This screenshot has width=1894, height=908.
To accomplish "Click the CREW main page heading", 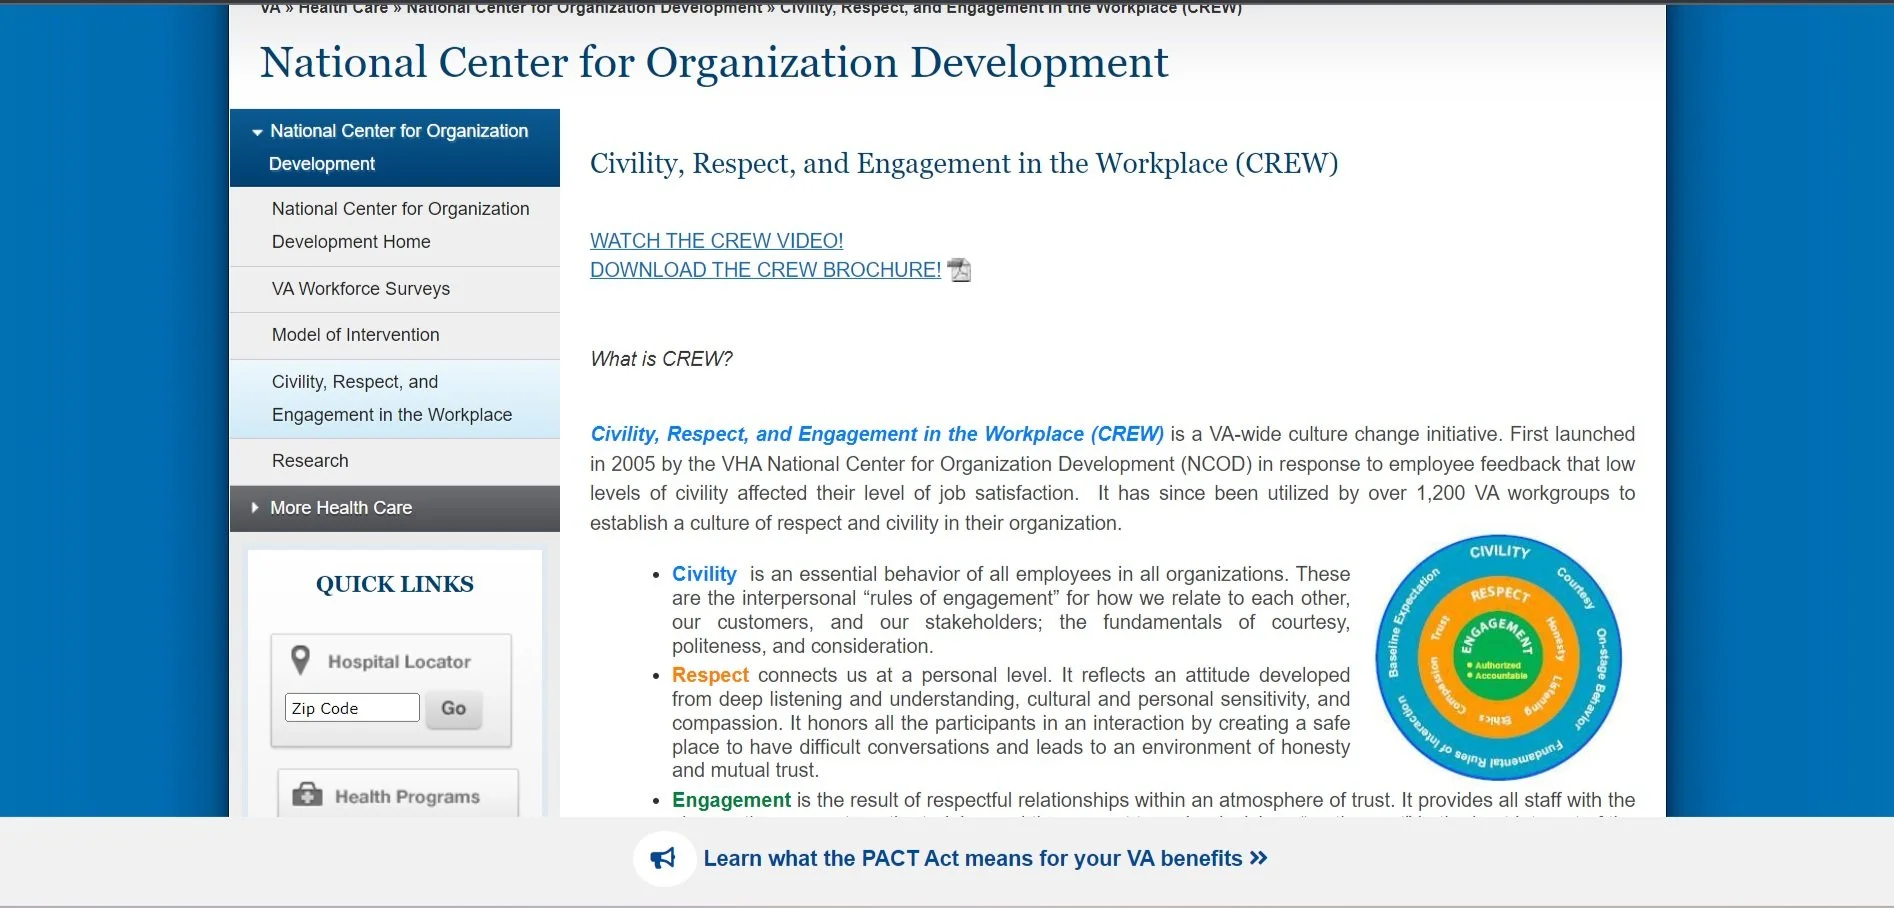I will pos(964,164).
